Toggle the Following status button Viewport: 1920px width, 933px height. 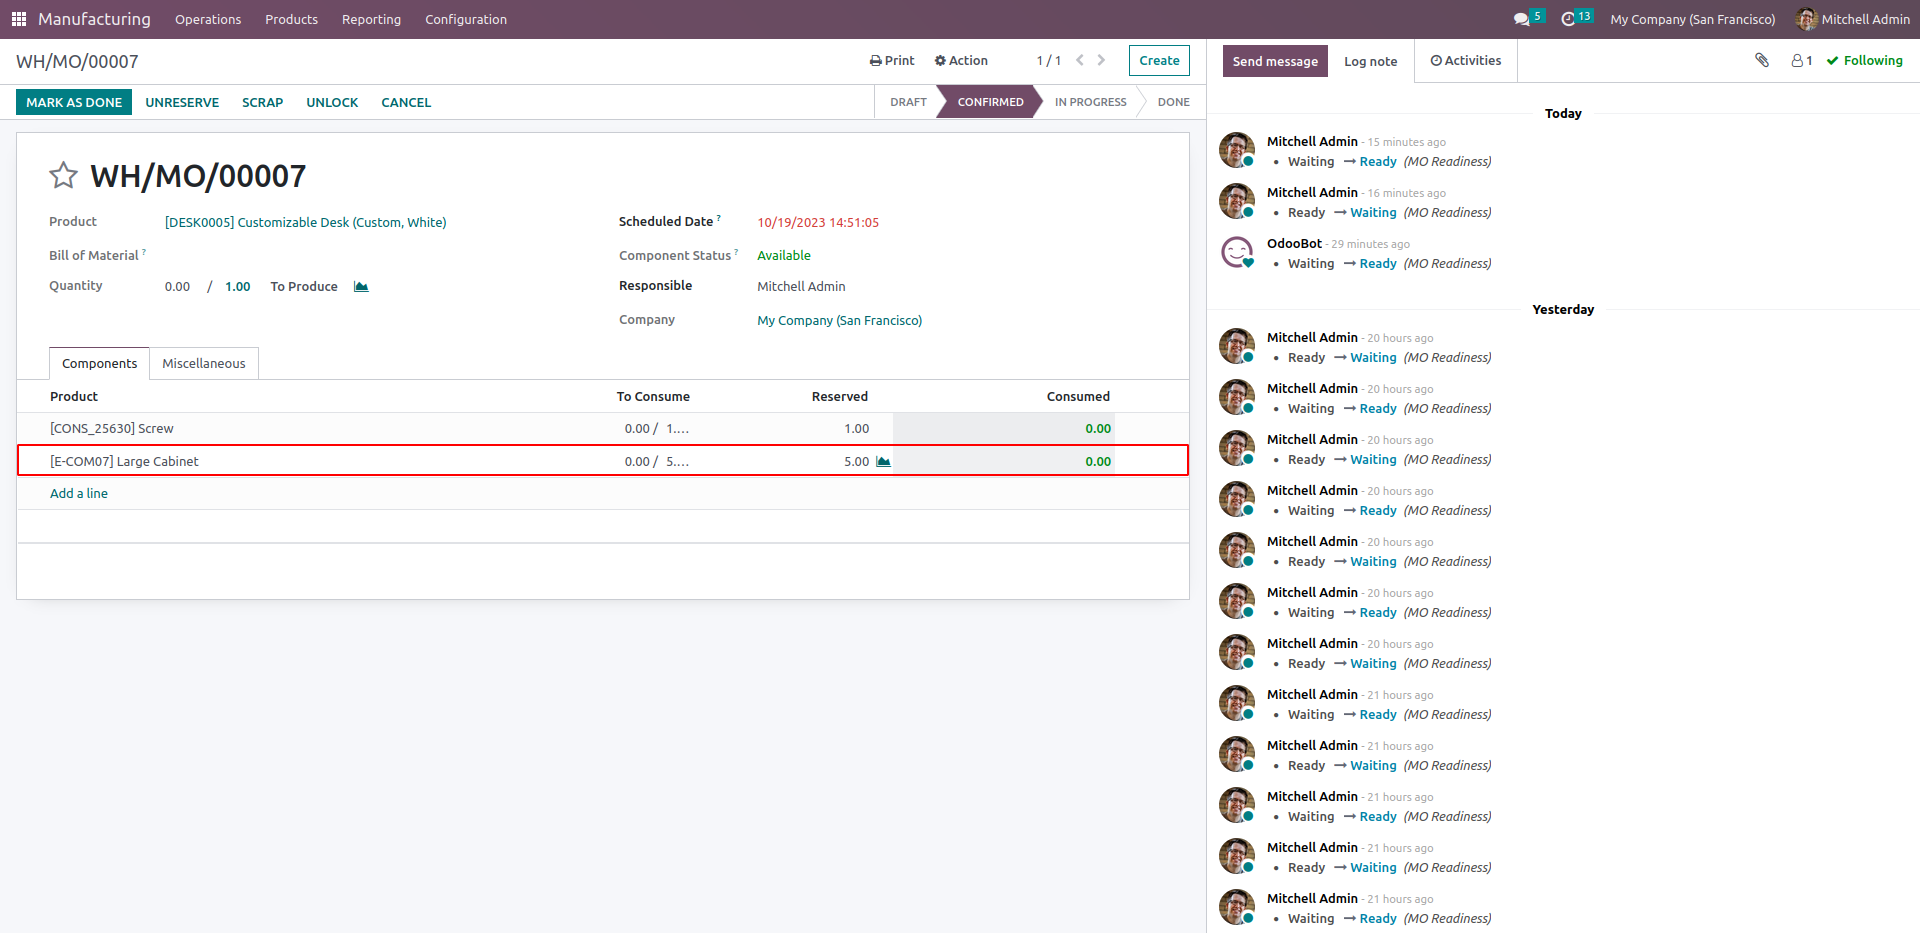tap(1865, 60)
